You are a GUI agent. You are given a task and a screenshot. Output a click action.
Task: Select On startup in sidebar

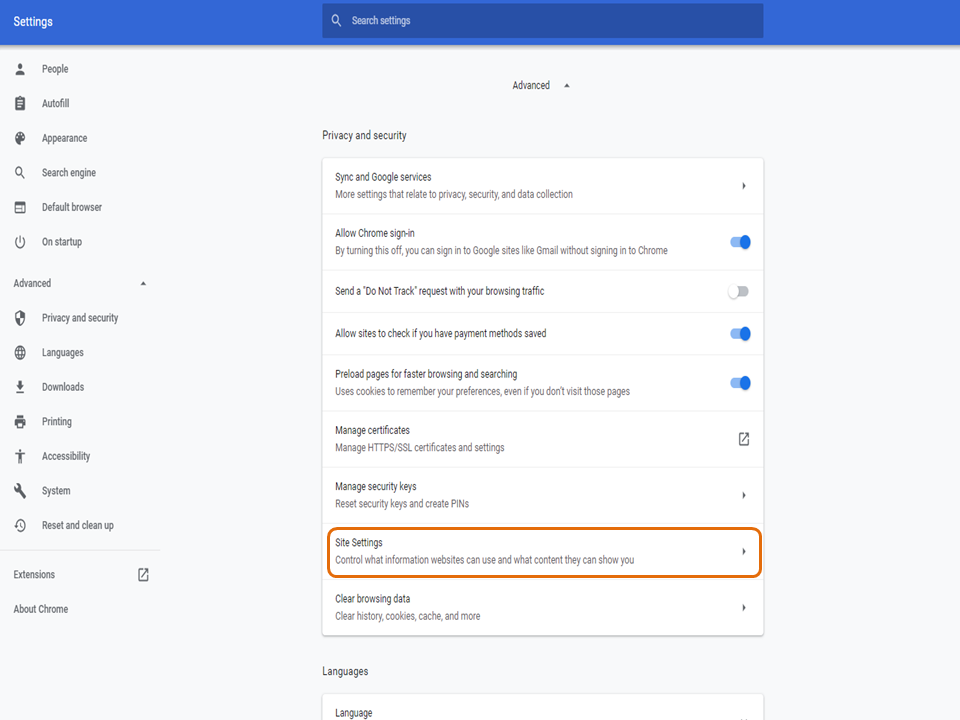point(62,242)
